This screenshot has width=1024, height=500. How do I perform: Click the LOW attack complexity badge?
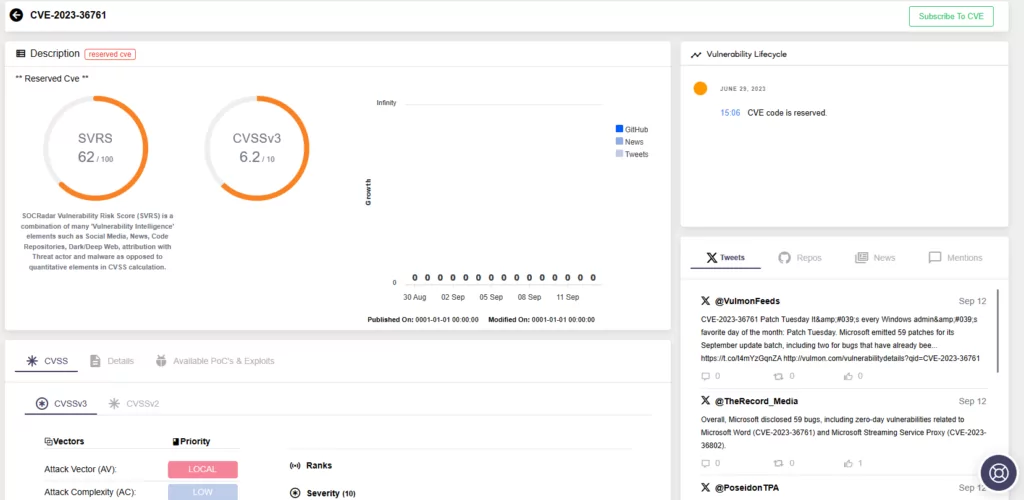click(x=202, y=492)
